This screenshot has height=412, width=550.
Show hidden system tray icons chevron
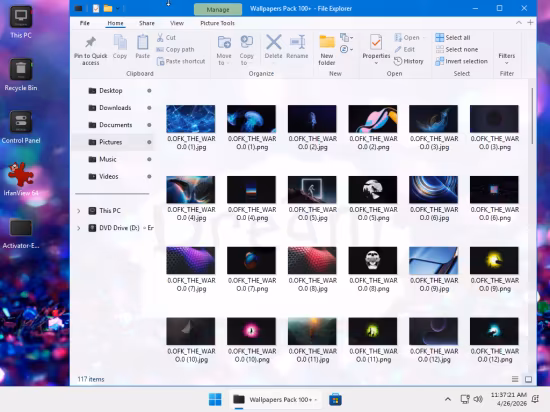(x=448, y=399)
